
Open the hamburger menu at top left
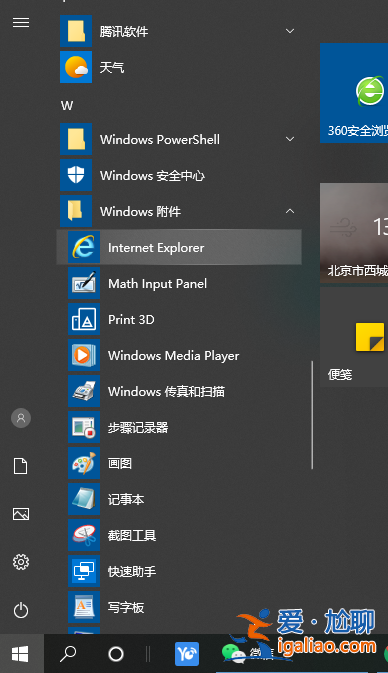[x=21, y=22]
